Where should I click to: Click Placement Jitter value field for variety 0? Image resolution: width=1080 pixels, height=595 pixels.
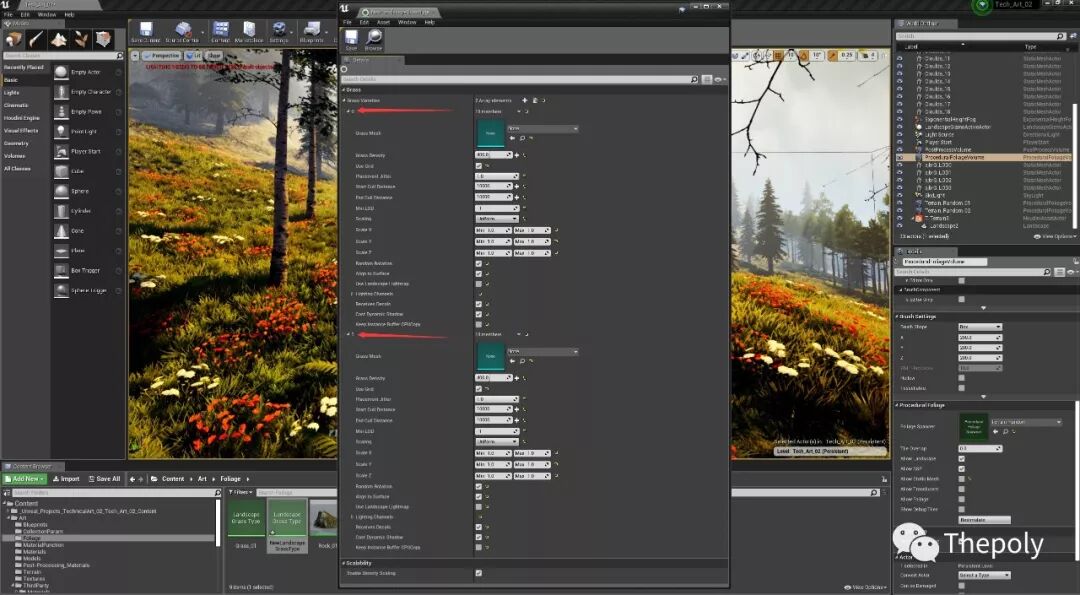(x=497, y=176)
